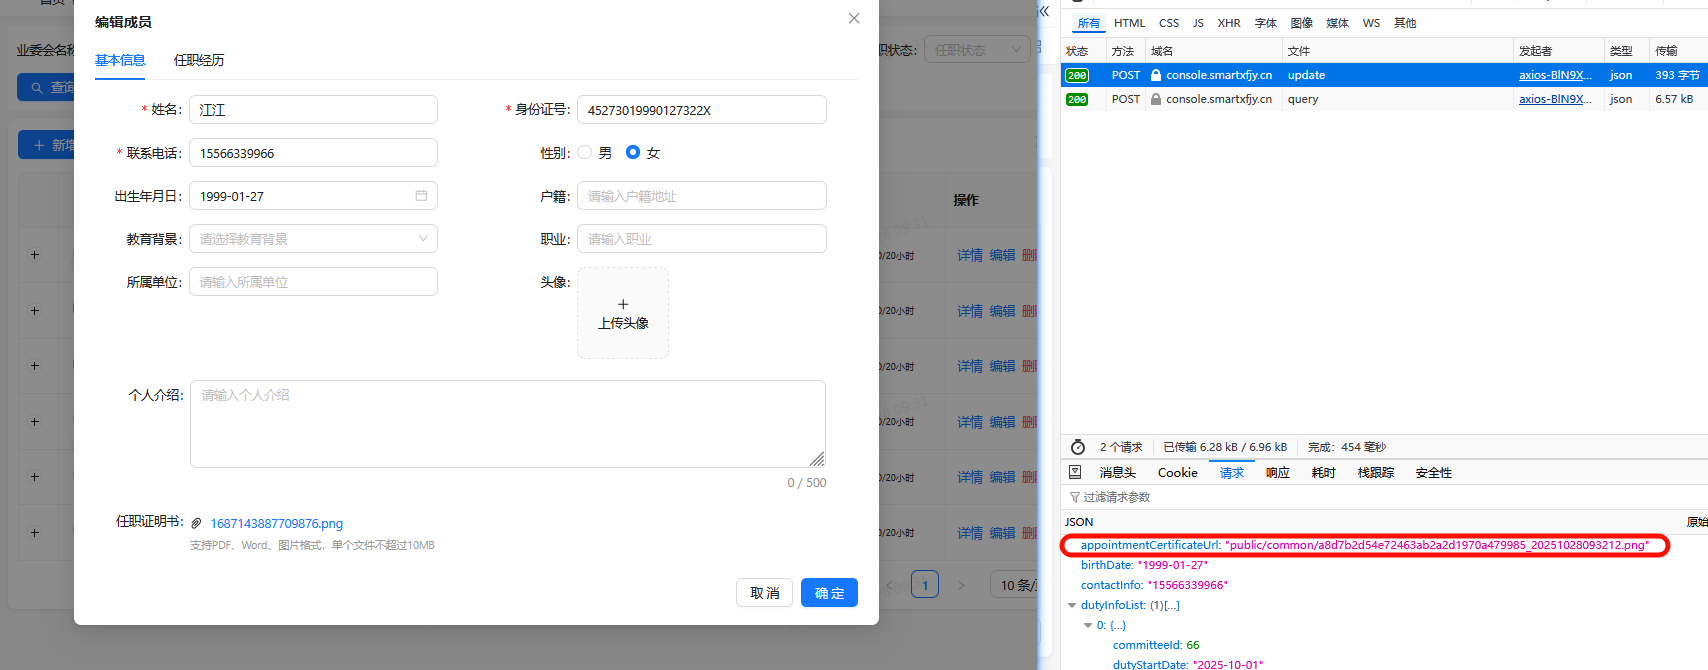
Task: Filter network requests by WS
Action: [1371, 23]
